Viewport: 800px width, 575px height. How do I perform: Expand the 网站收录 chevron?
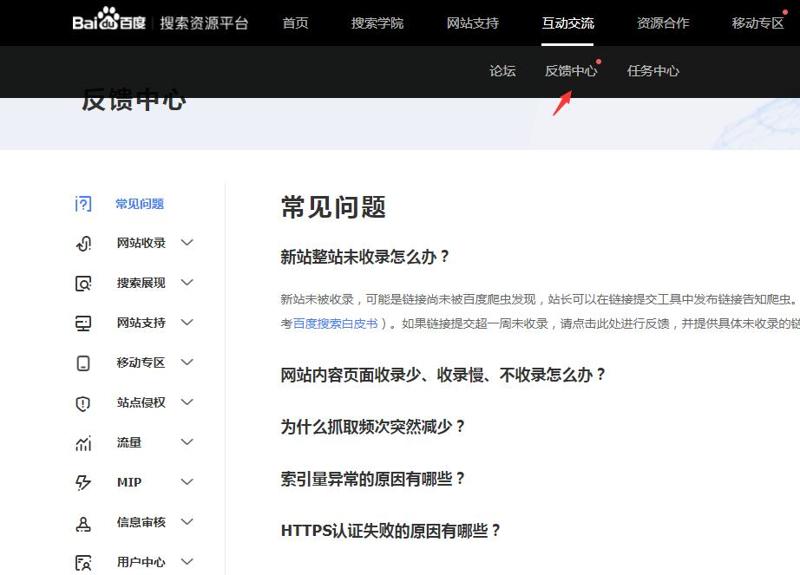tap(187, 242)
